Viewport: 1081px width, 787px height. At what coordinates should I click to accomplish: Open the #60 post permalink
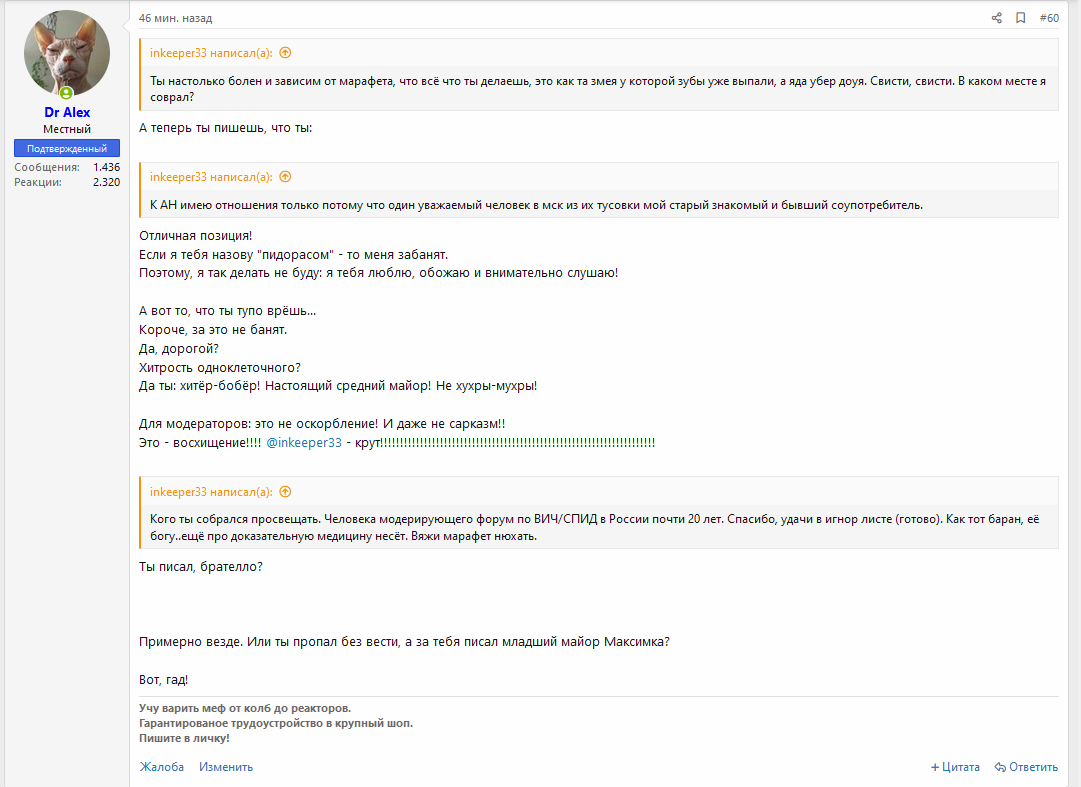(x=1049, y=18)
